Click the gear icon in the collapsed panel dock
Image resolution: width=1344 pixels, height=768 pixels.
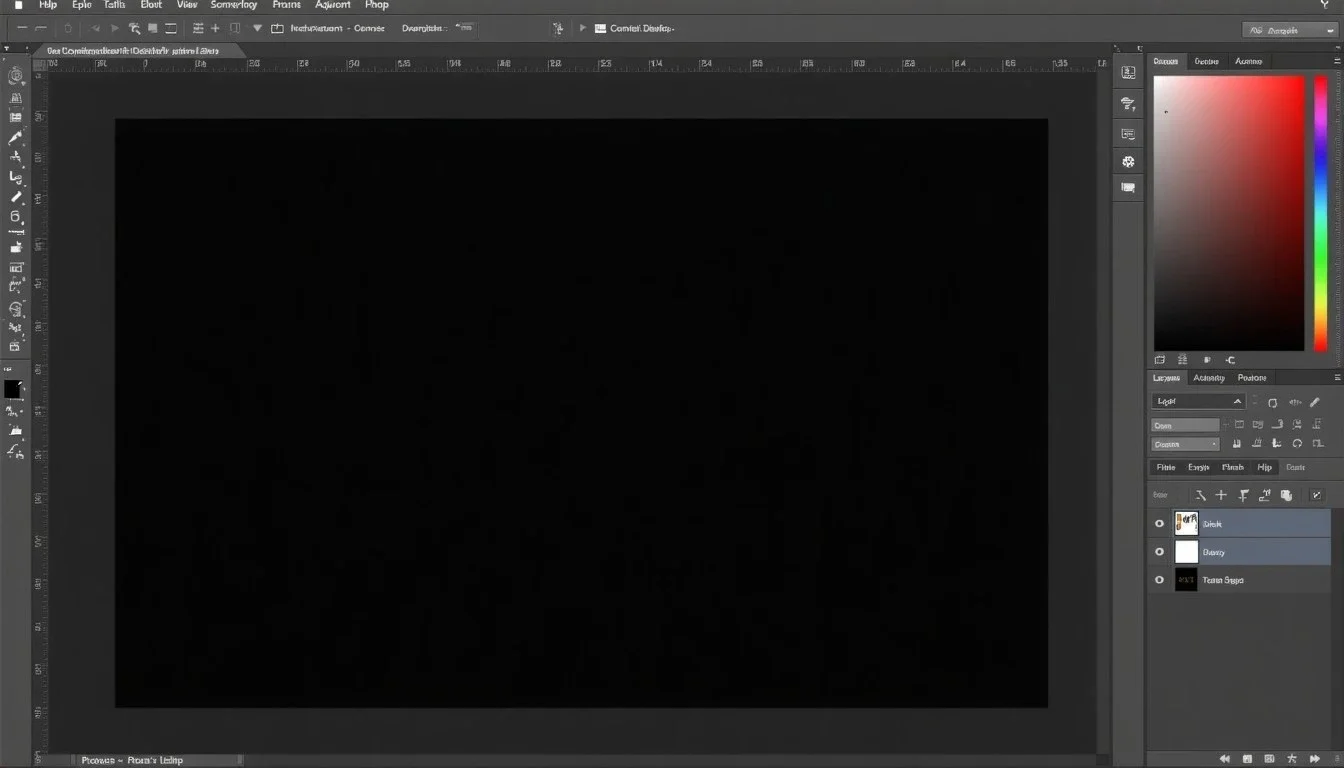coord(1128,161)
